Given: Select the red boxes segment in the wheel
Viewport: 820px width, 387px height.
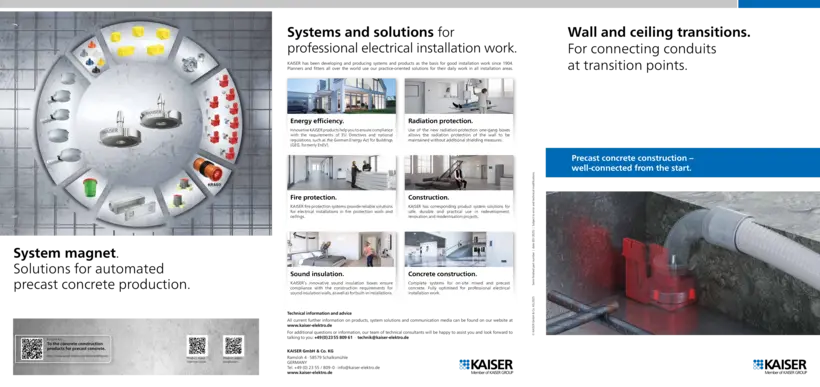Looking at the screenshot, I should (222, 116).
